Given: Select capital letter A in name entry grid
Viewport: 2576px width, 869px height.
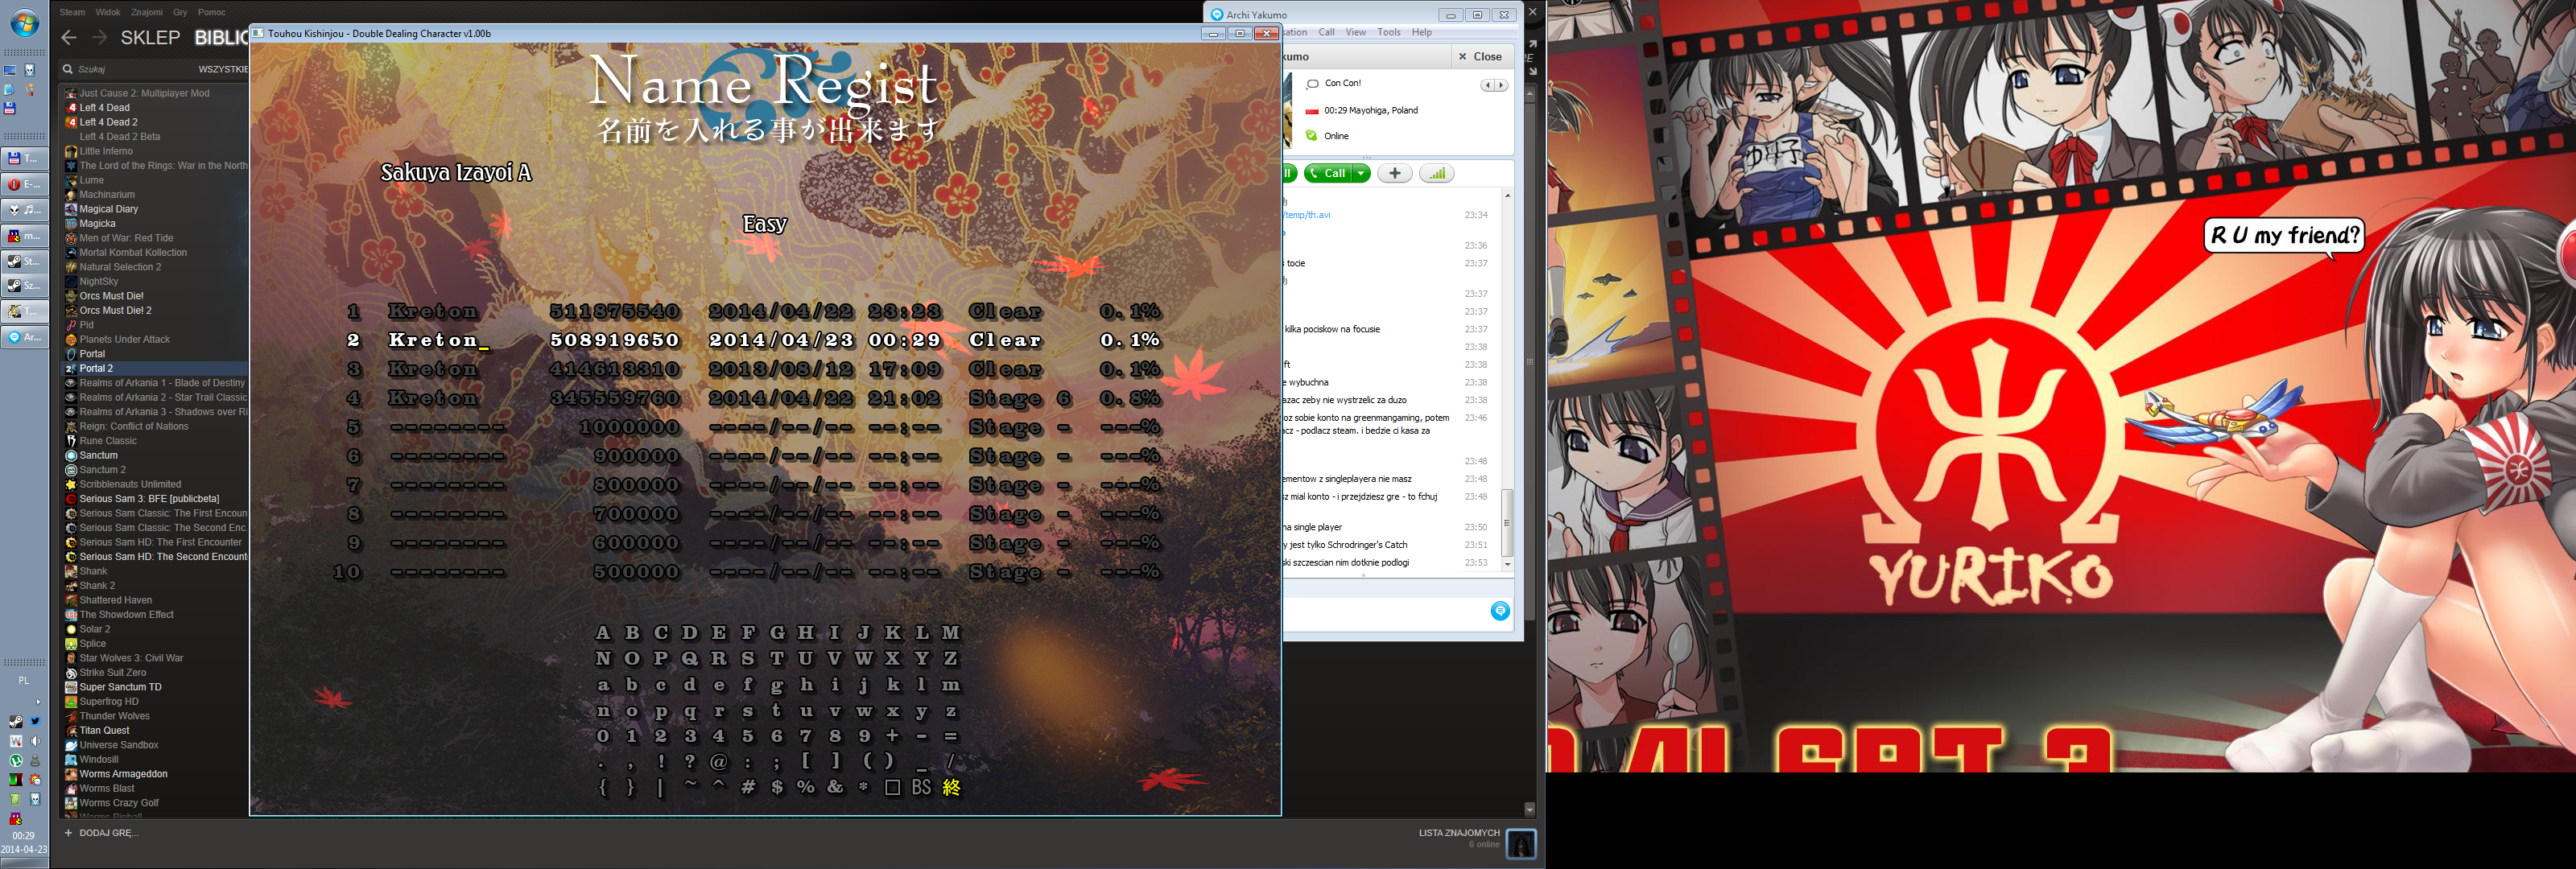Looking at the screenshot, I should tap(603, 633).
